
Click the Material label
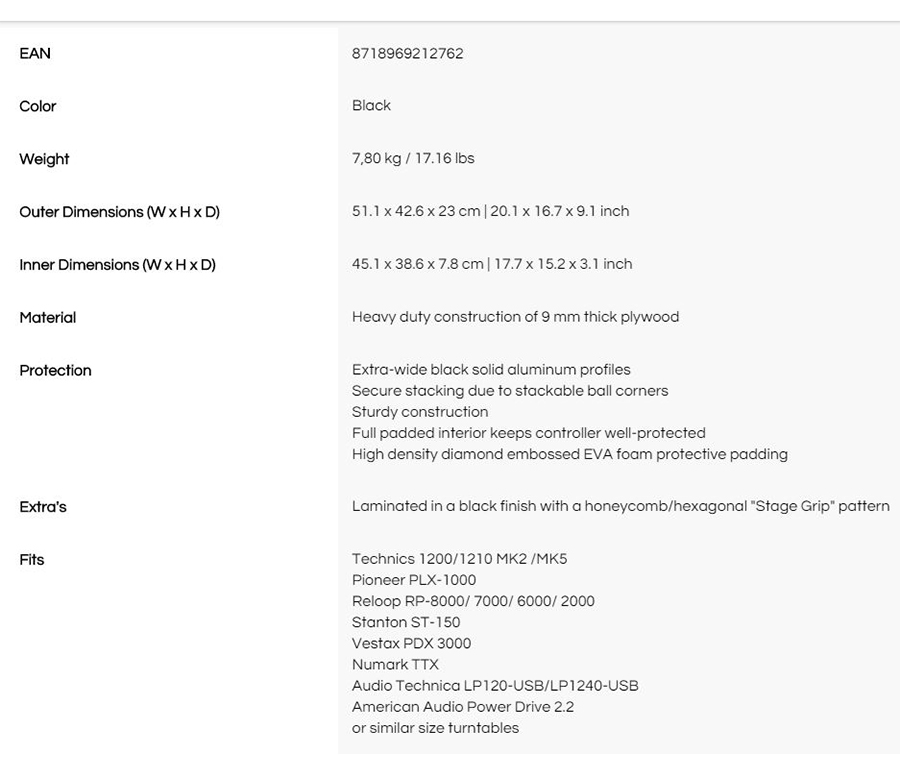point(47,318)
